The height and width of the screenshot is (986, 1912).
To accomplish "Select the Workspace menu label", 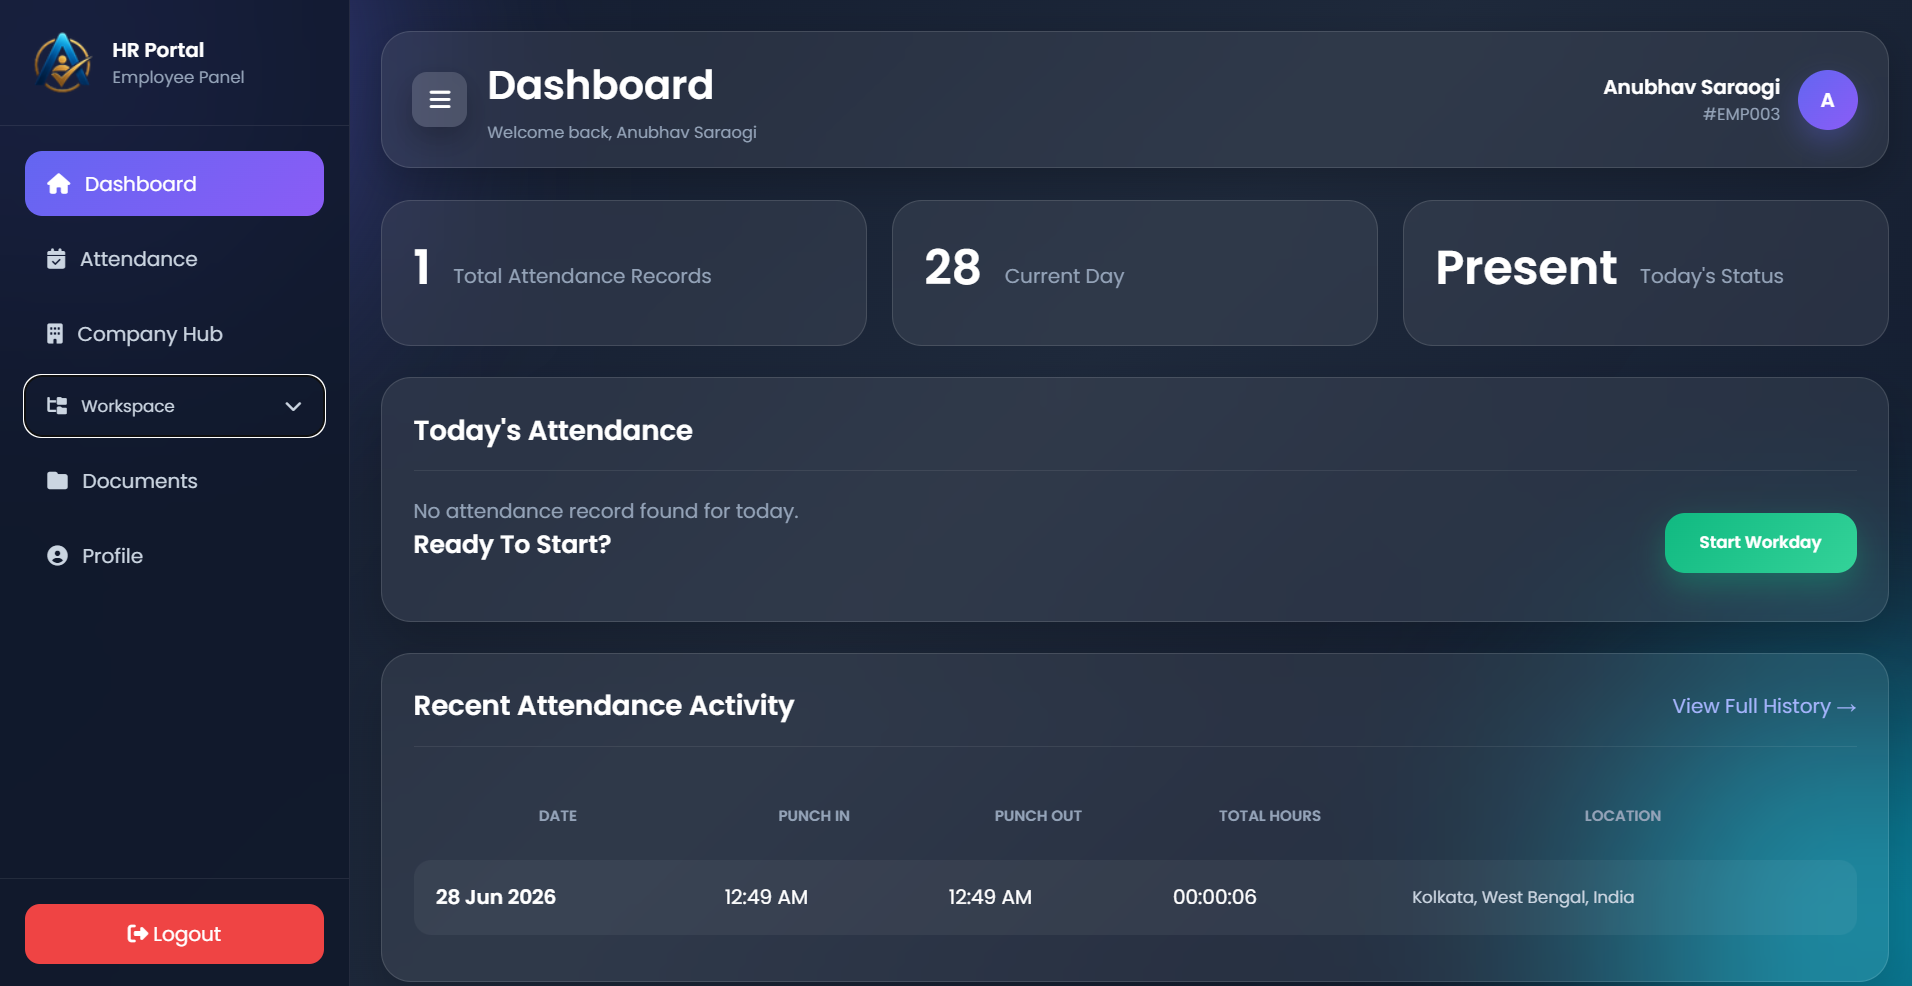I will pyautogui.click(x=128, y=406).
